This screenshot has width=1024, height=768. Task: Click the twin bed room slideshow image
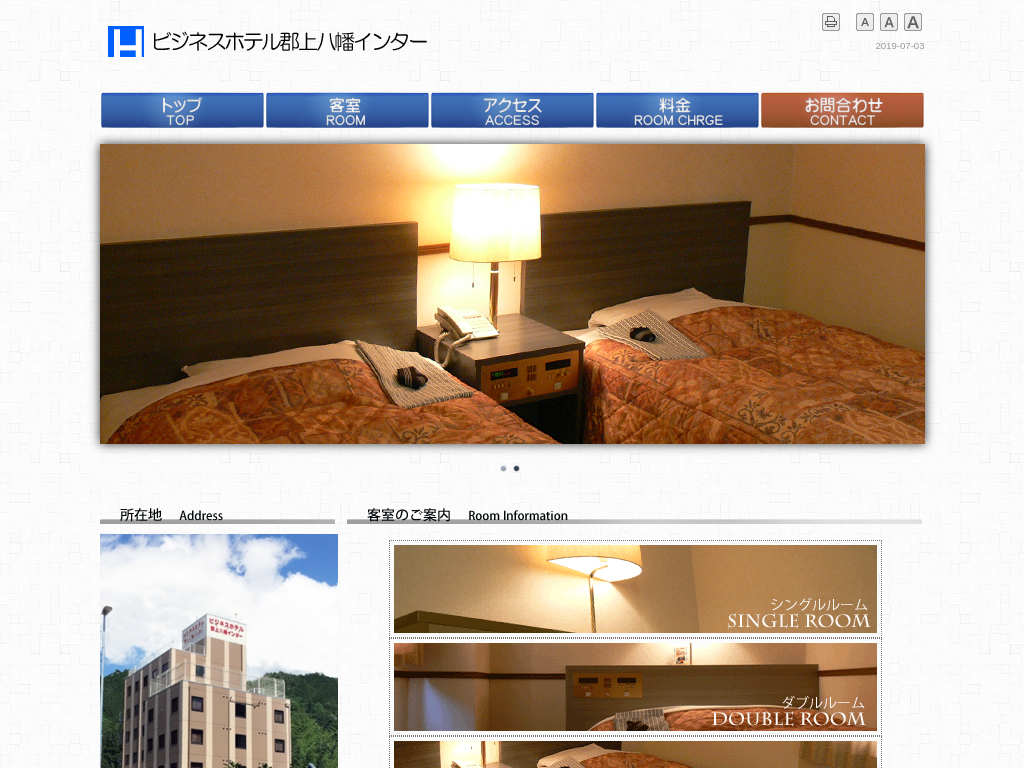point(513,294)
